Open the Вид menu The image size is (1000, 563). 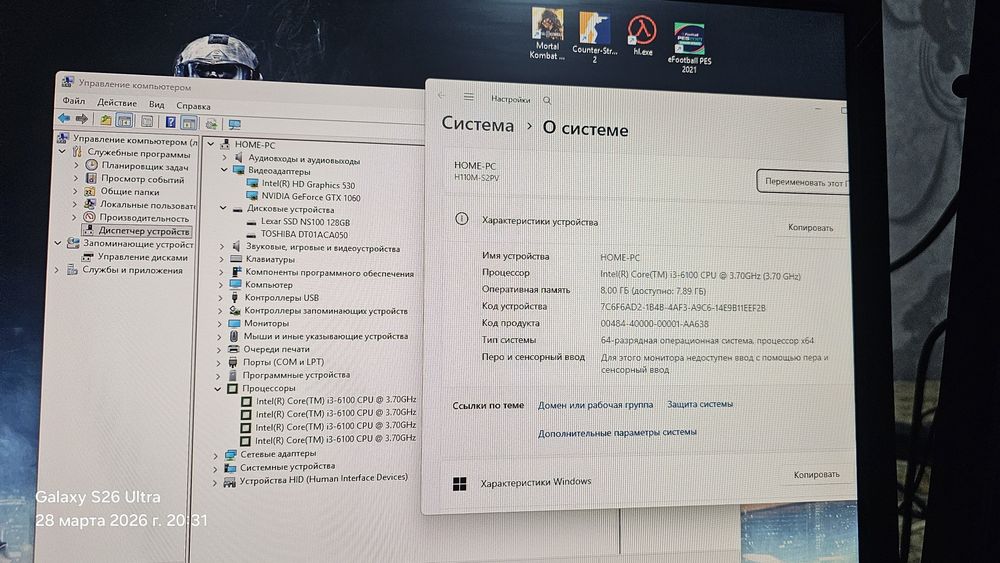(157, 105)
